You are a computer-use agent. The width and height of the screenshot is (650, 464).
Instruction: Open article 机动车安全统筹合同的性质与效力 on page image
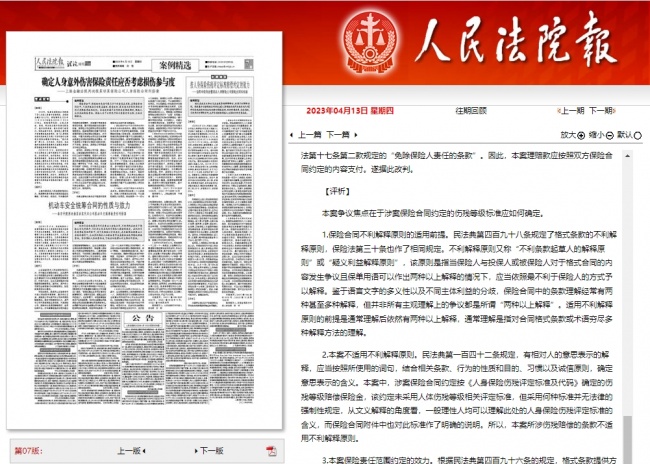pos(89,205)
